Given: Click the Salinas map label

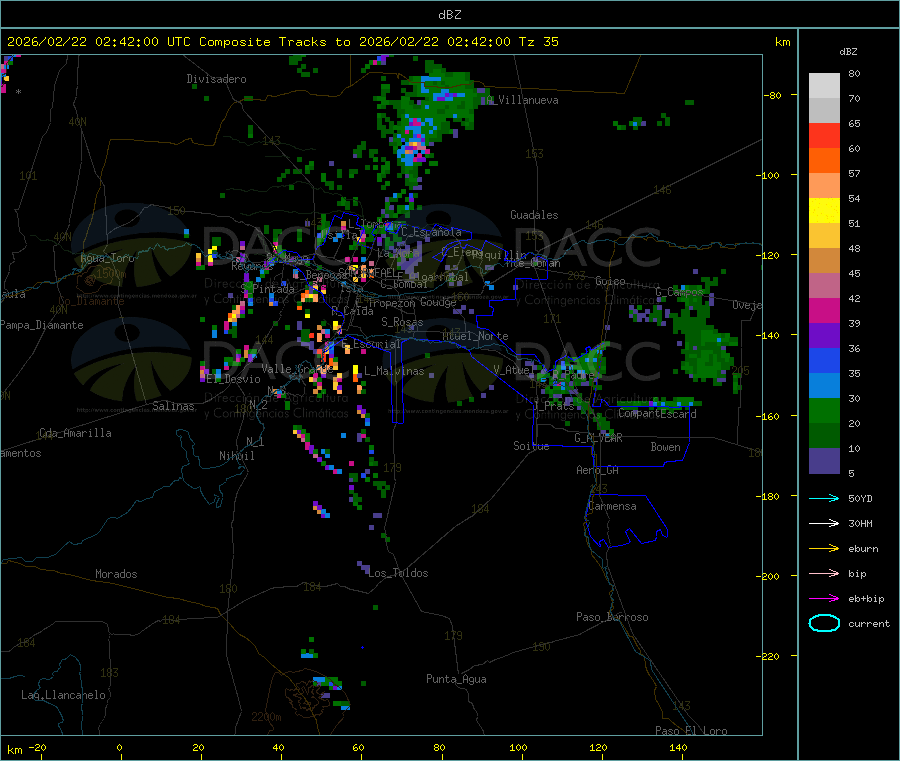Looking at the screenshot, I should [x=173, y=406].
